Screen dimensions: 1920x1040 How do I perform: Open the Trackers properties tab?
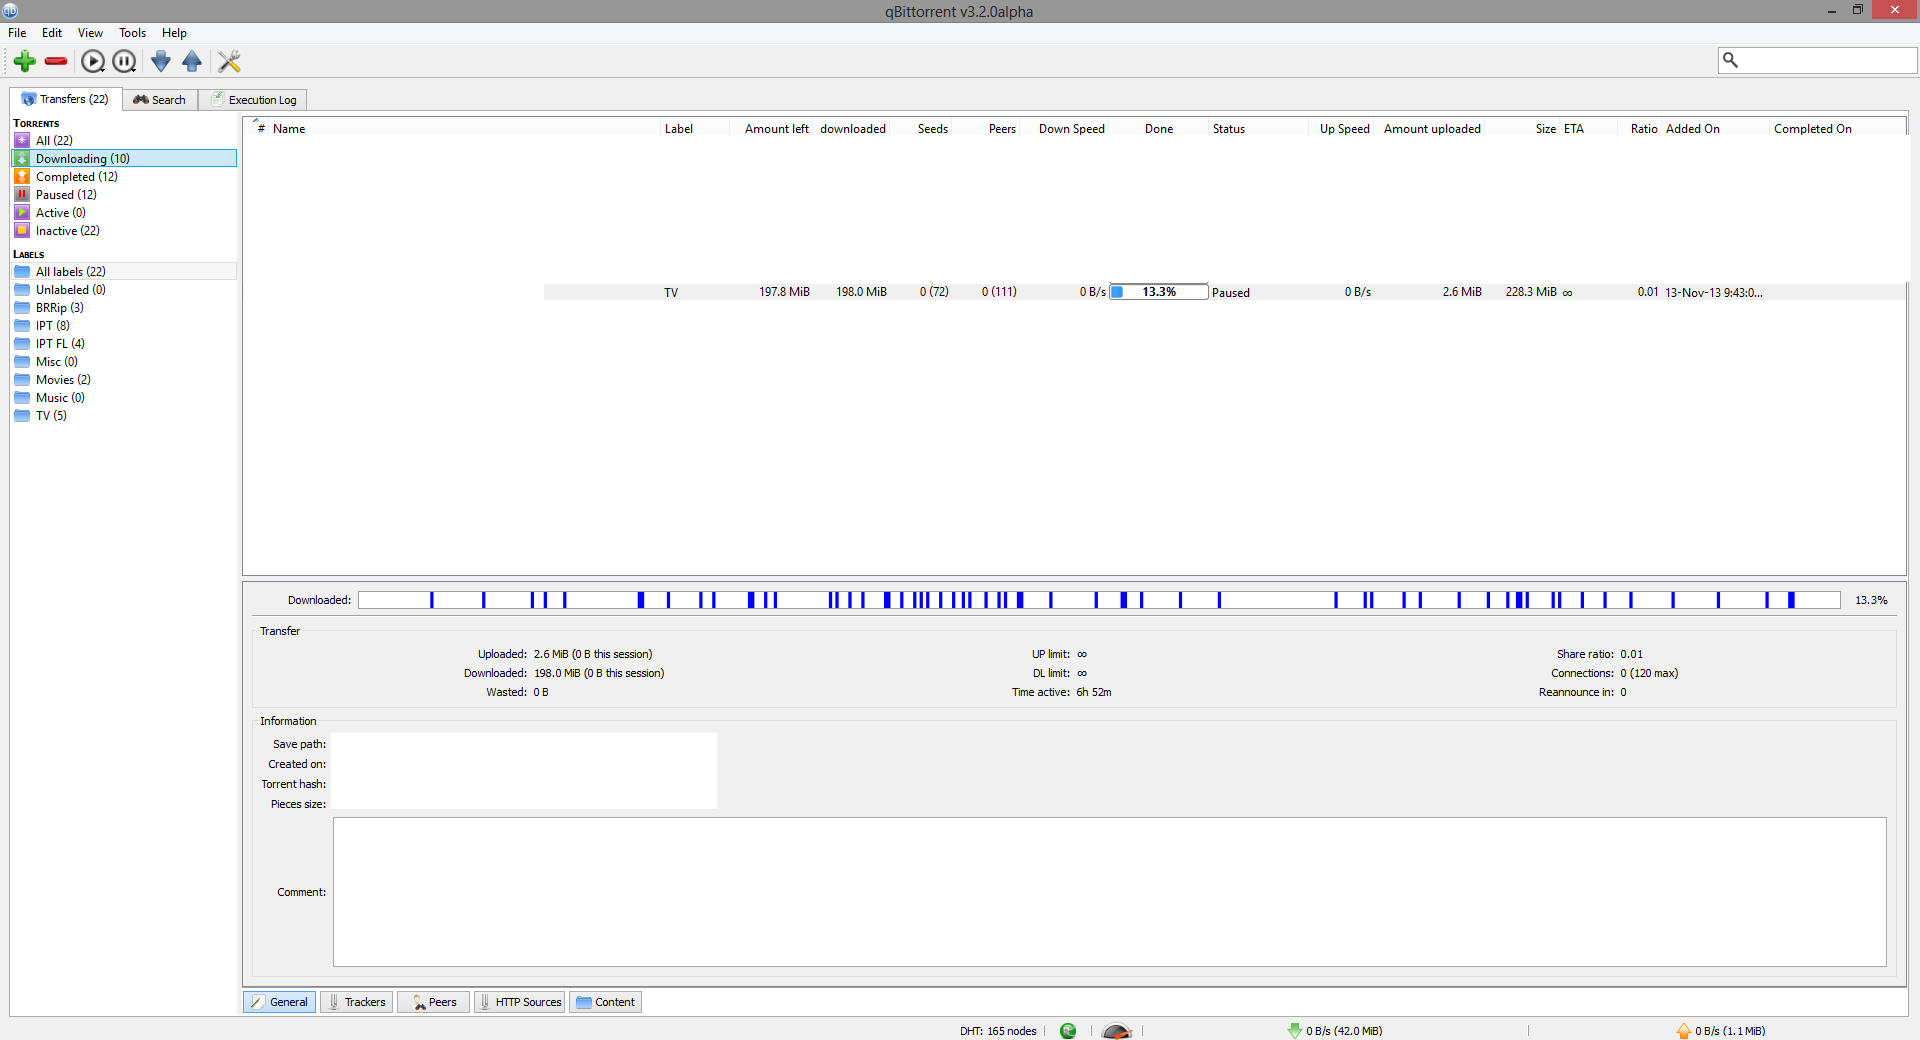pos(357,1002)
